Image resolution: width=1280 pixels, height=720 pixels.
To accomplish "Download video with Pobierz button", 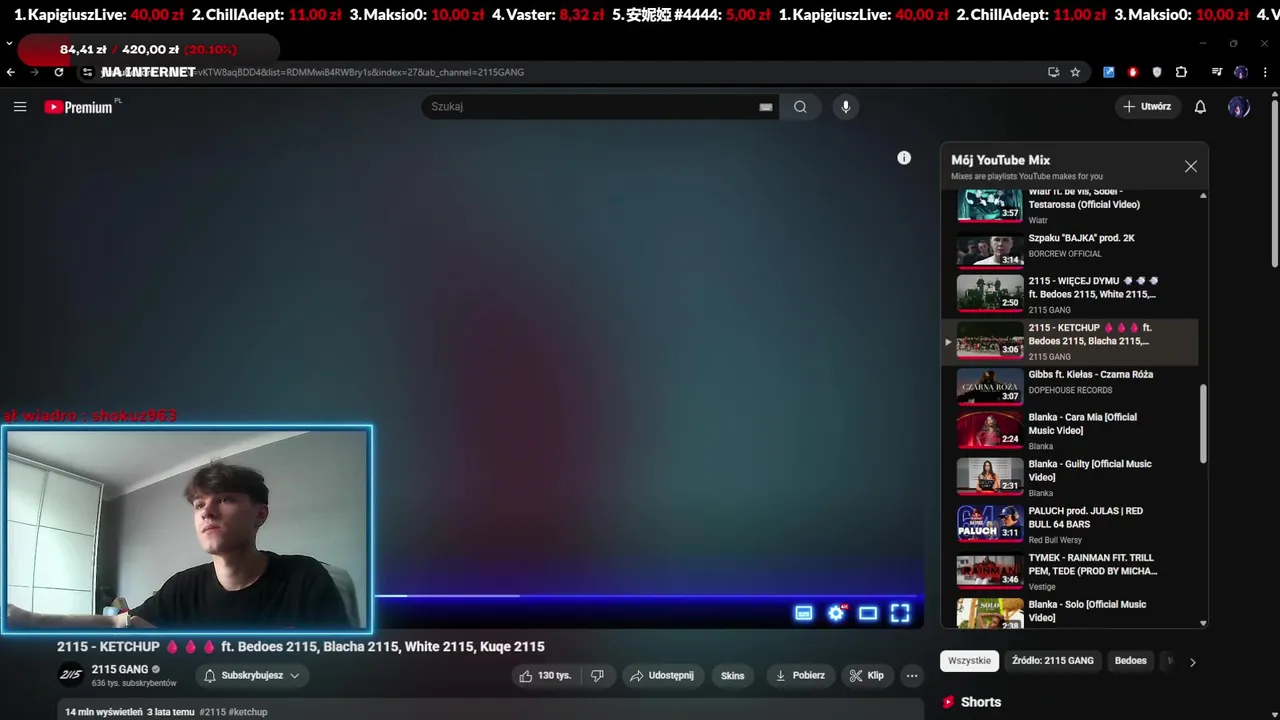I will (x=800, y=676).
